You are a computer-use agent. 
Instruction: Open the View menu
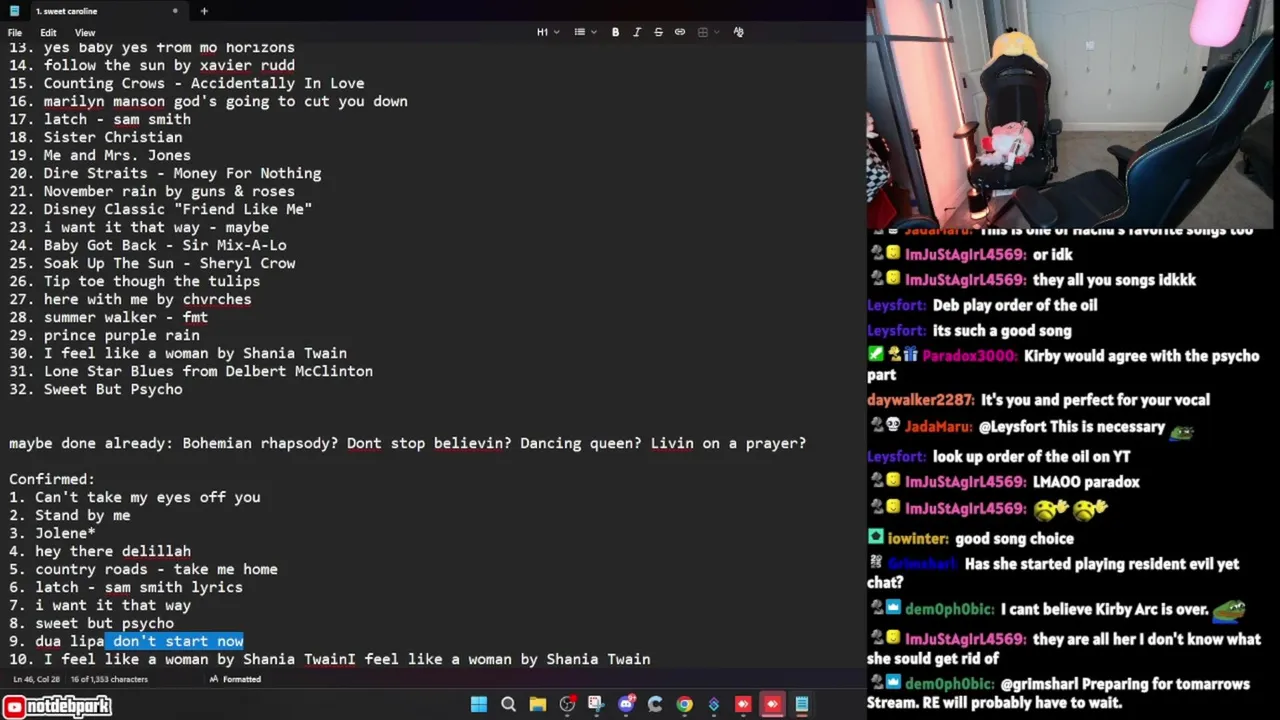[x=85, y=33]
